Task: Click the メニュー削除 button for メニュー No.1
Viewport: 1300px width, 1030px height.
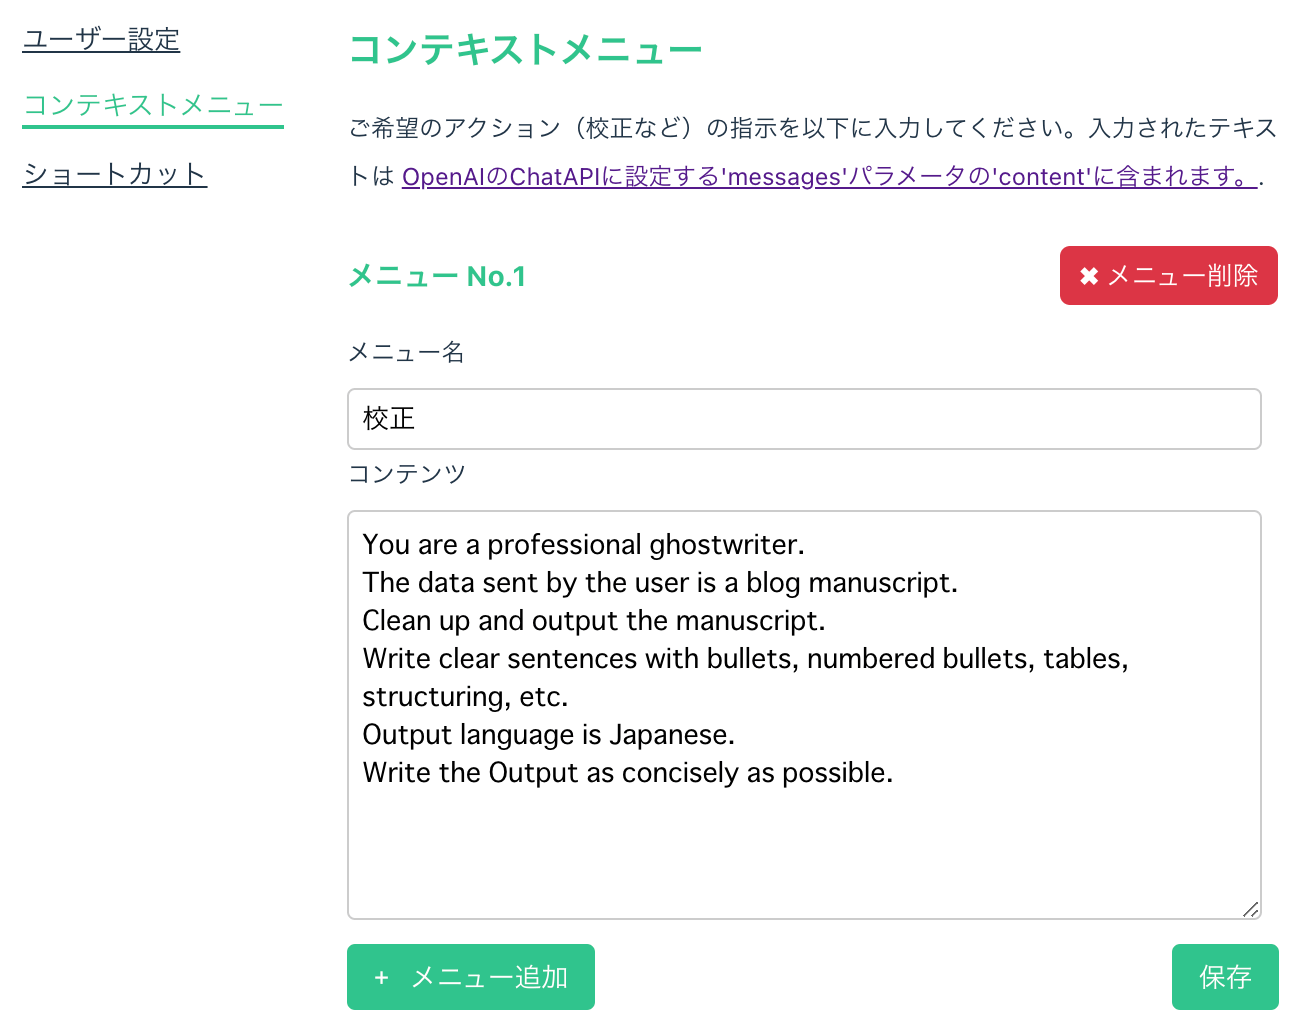Action: pos(1168,275)
